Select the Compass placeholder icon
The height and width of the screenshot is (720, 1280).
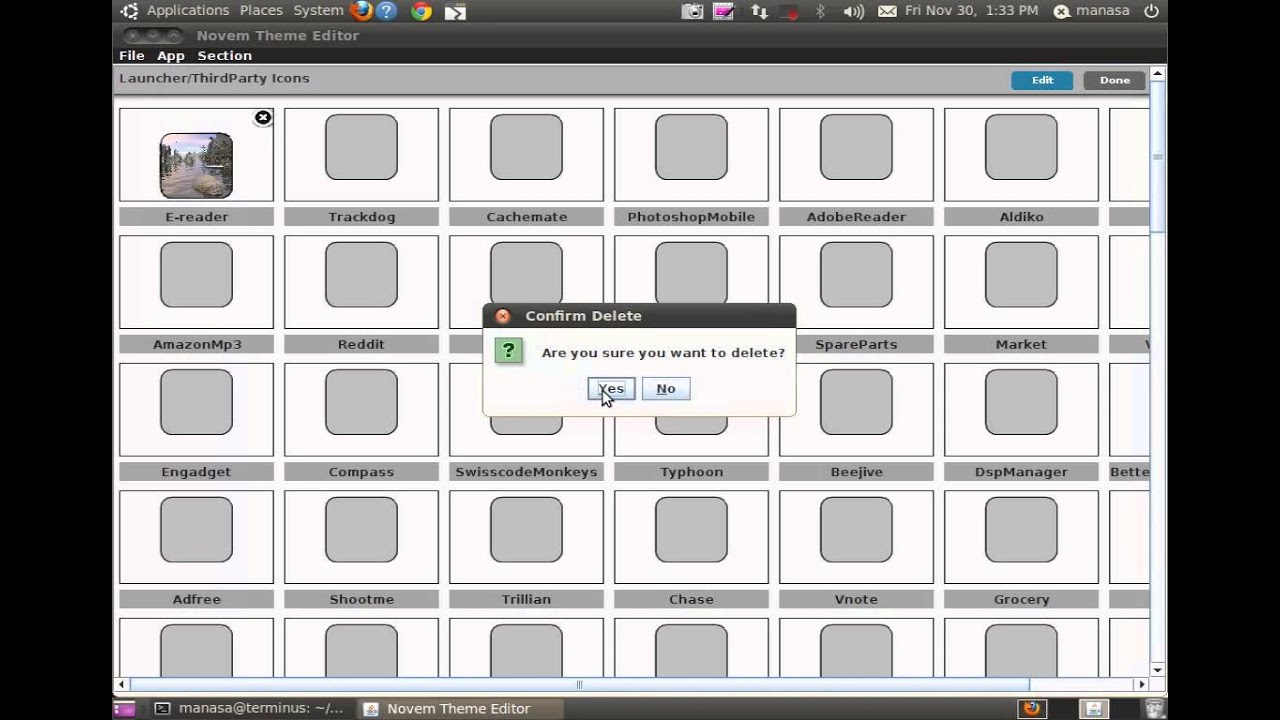tap(361, 402)
